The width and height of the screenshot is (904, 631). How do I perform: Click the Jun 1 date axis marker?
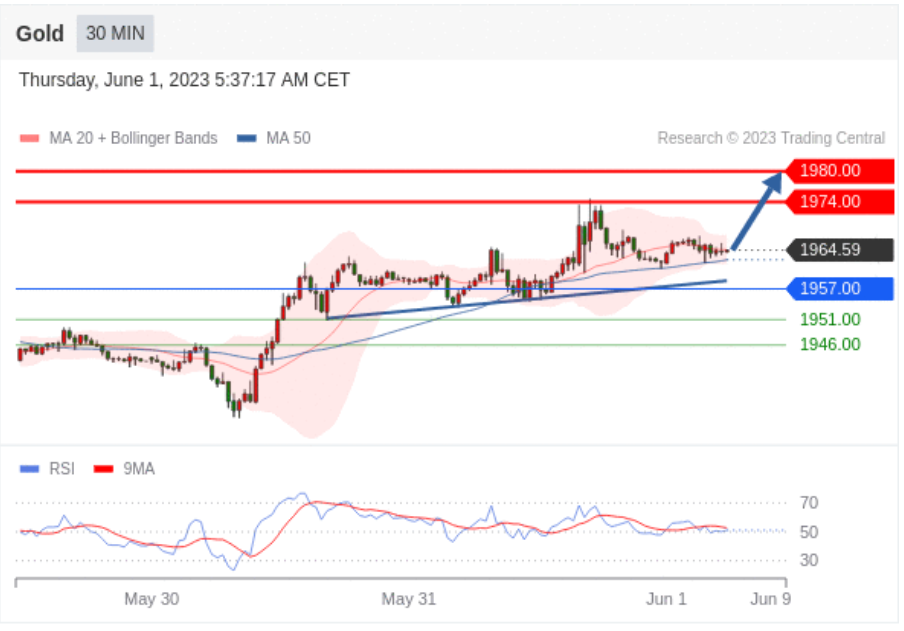pyautogui.click(x=666, y=599)
